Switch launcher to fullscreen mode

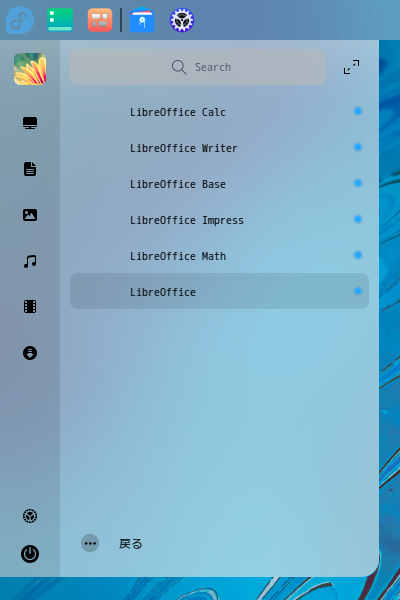coord(351,67)
